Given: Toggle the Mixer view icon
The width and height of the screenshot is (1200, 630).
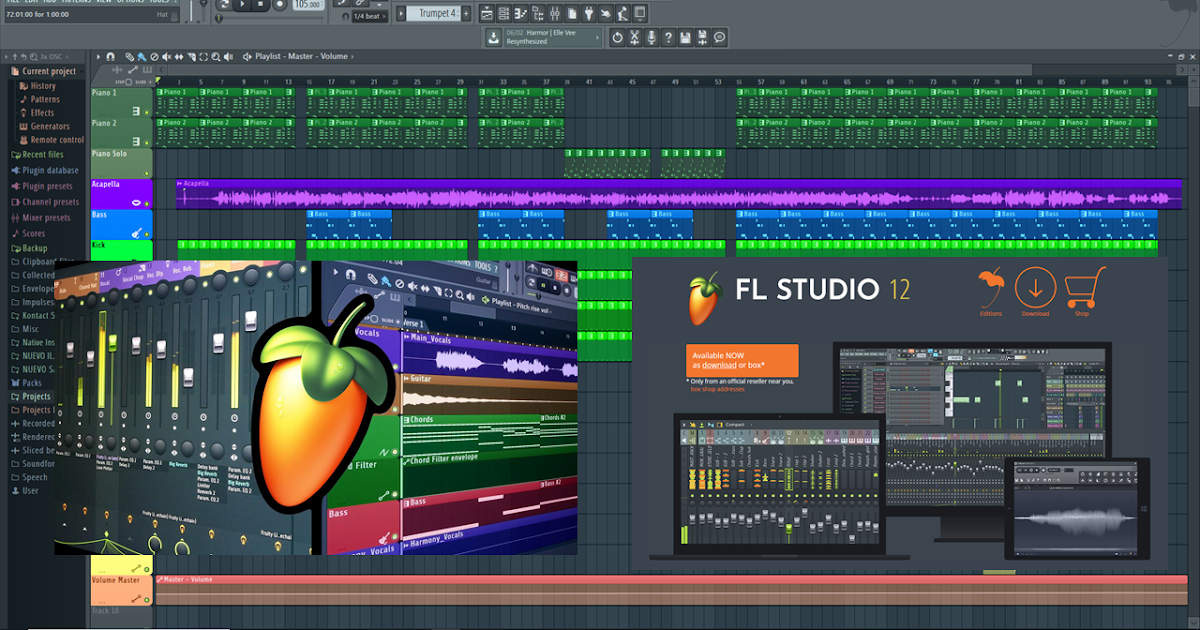Looking at the screenshot, I should click(x=554, y=13).
